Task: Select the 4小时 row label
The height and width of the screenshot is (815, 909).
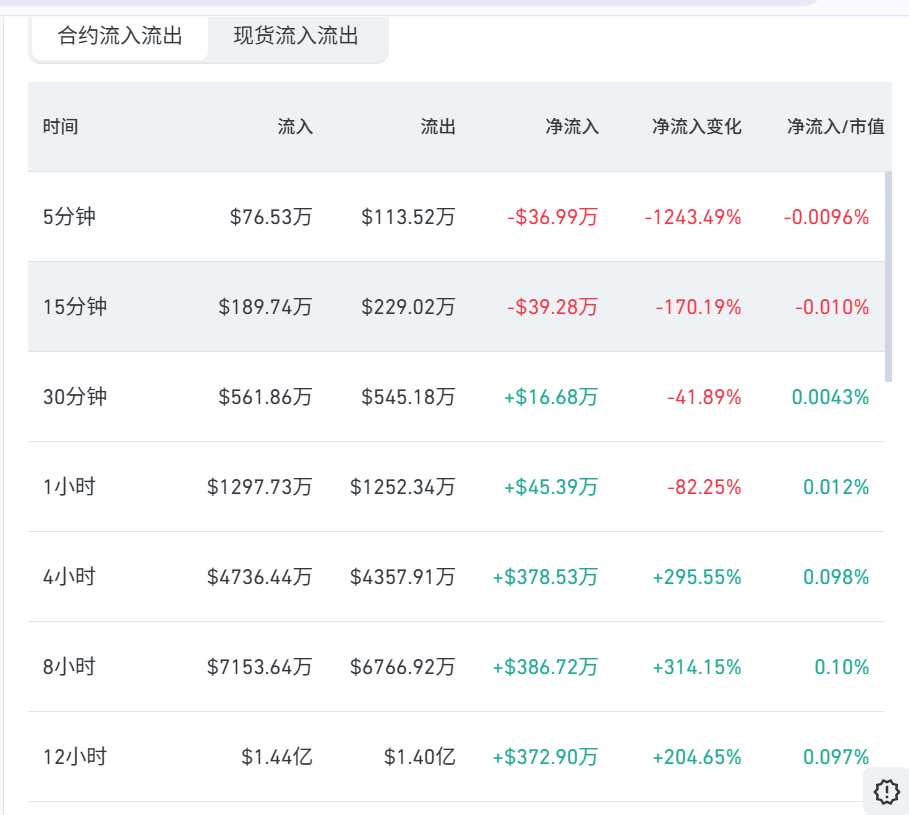Action: [x=69, y=577]
